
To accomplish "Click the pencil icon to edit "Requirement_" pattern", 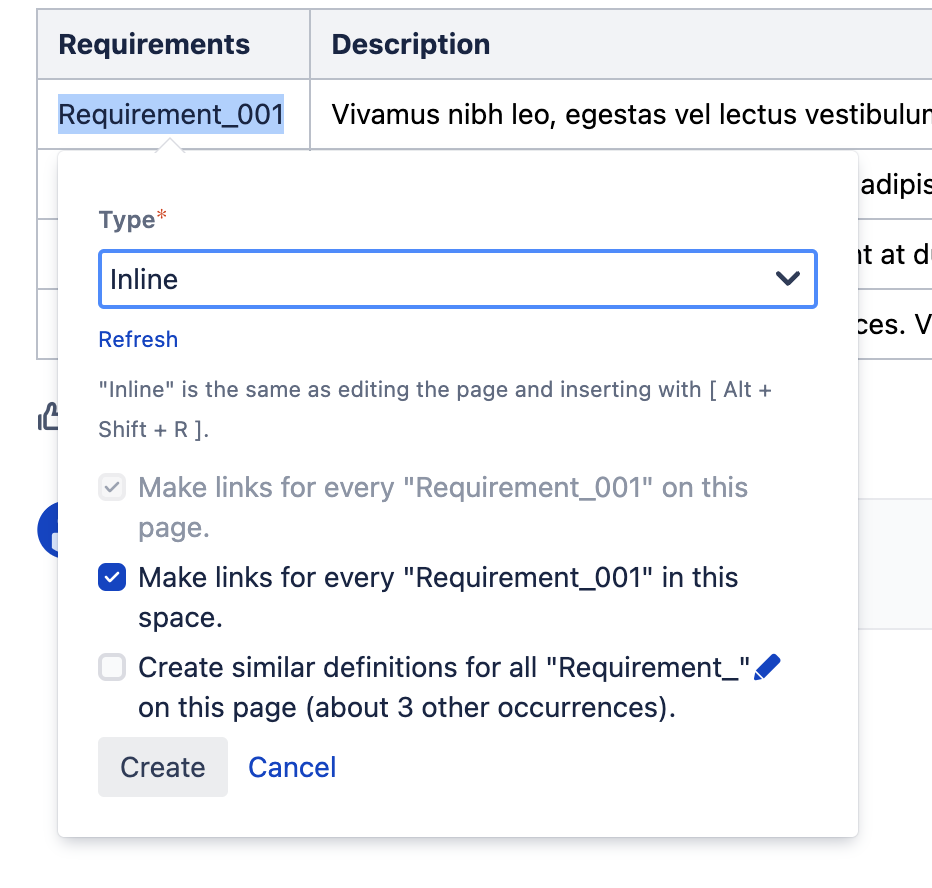I will (x=768, y=666).
